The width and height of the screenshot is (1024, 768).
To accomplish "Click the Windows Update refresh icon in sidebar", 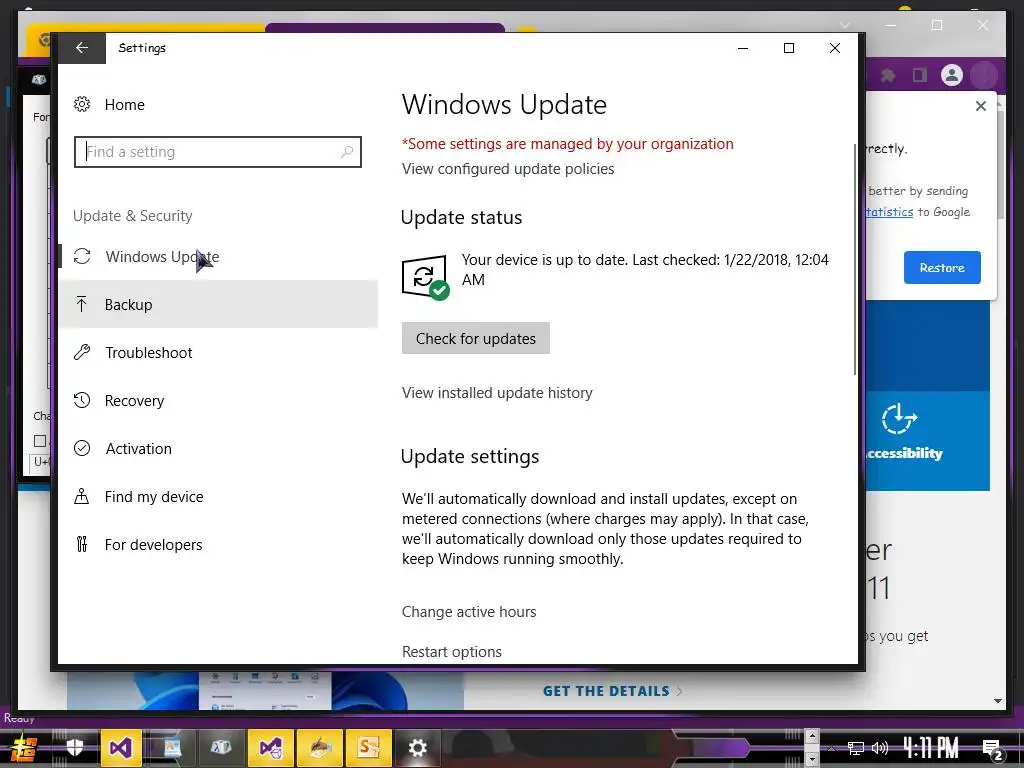I will (82, 256).
